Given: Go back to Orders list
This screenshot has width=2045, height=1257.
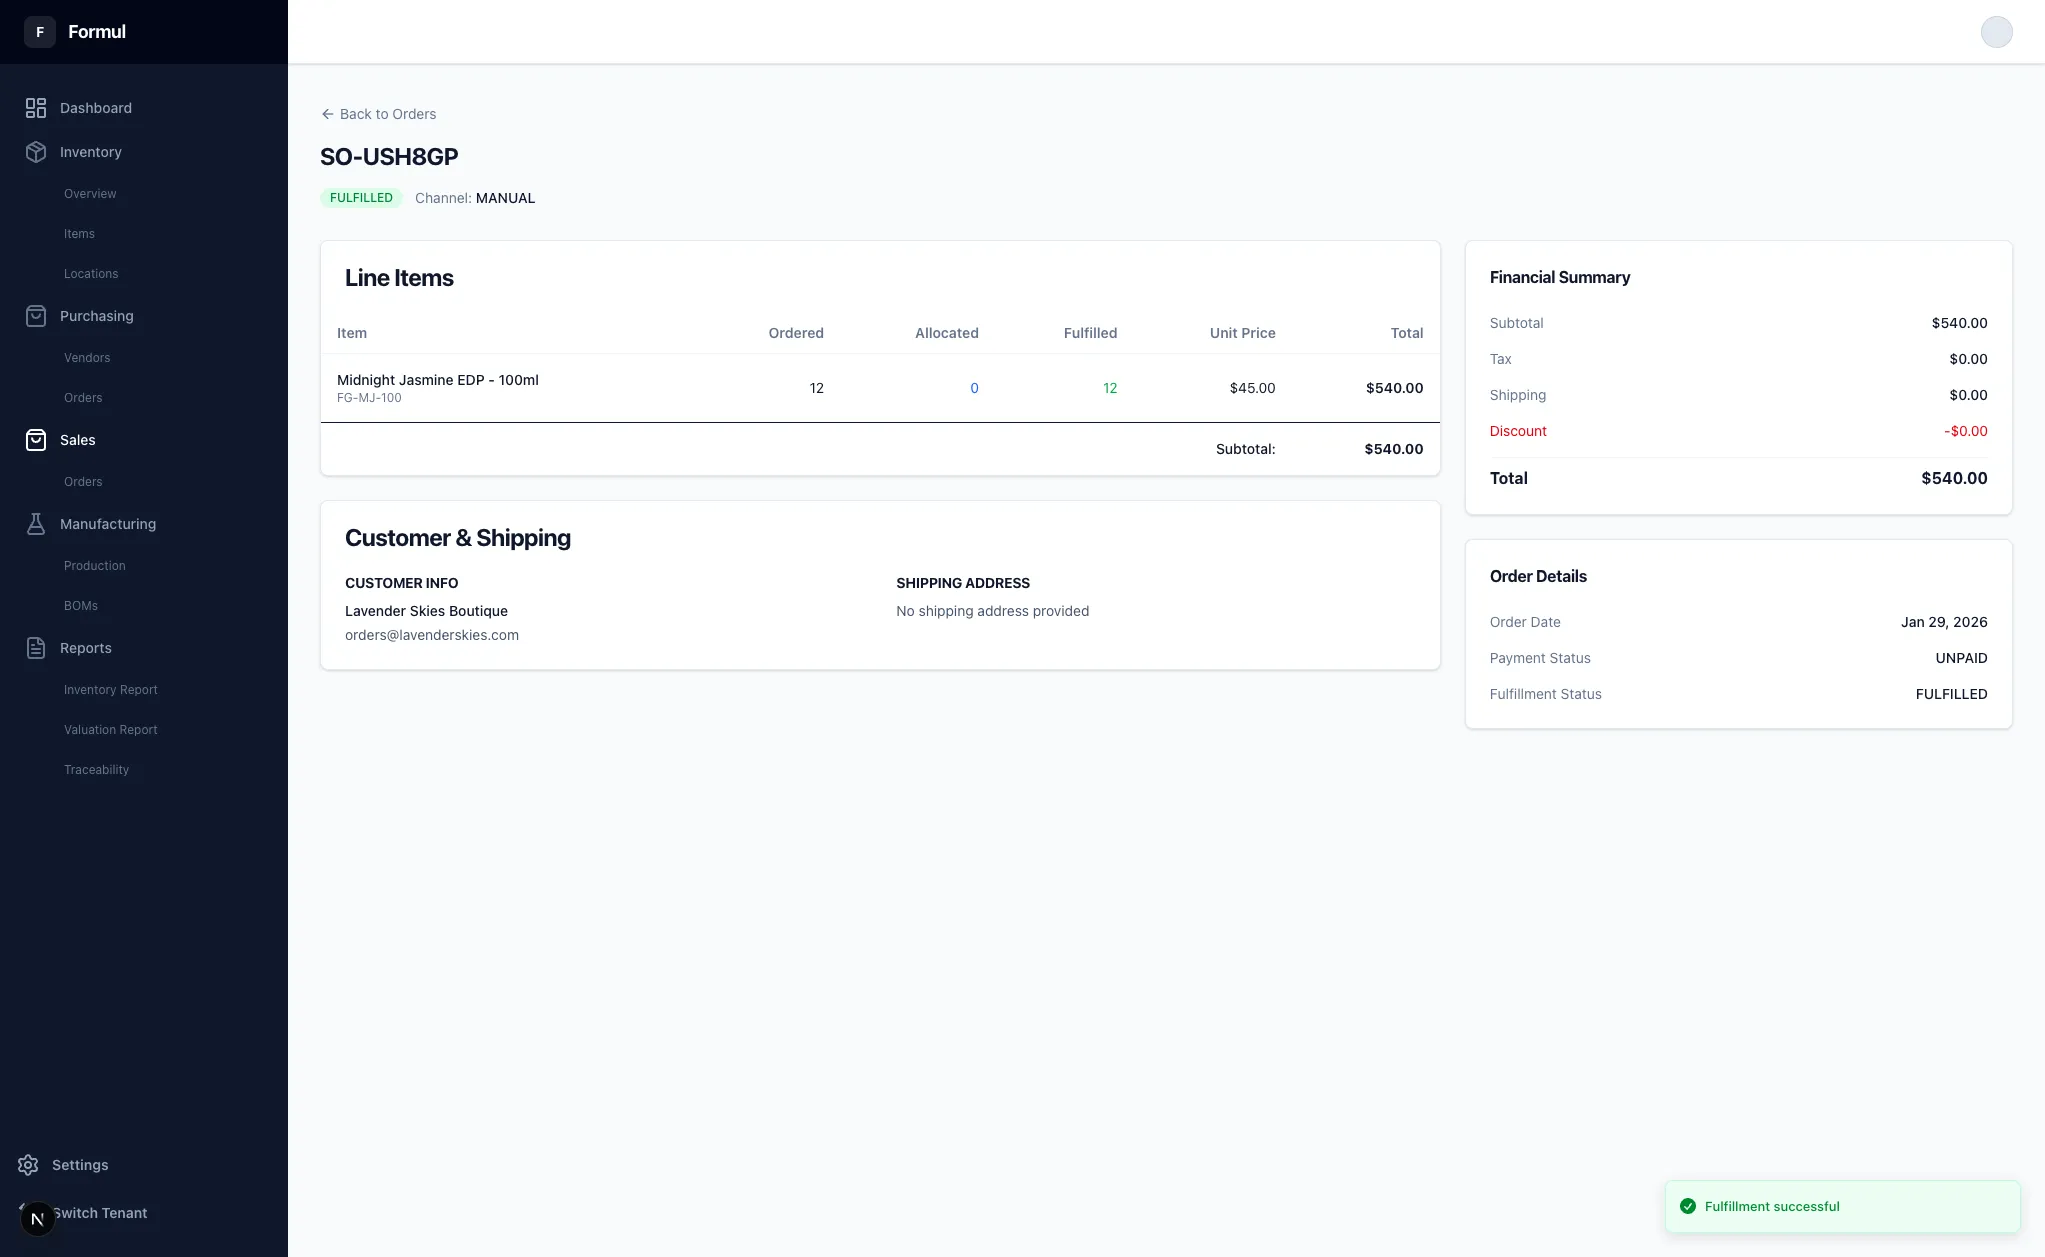Looking at the screenshot, I should click(378, 114).
